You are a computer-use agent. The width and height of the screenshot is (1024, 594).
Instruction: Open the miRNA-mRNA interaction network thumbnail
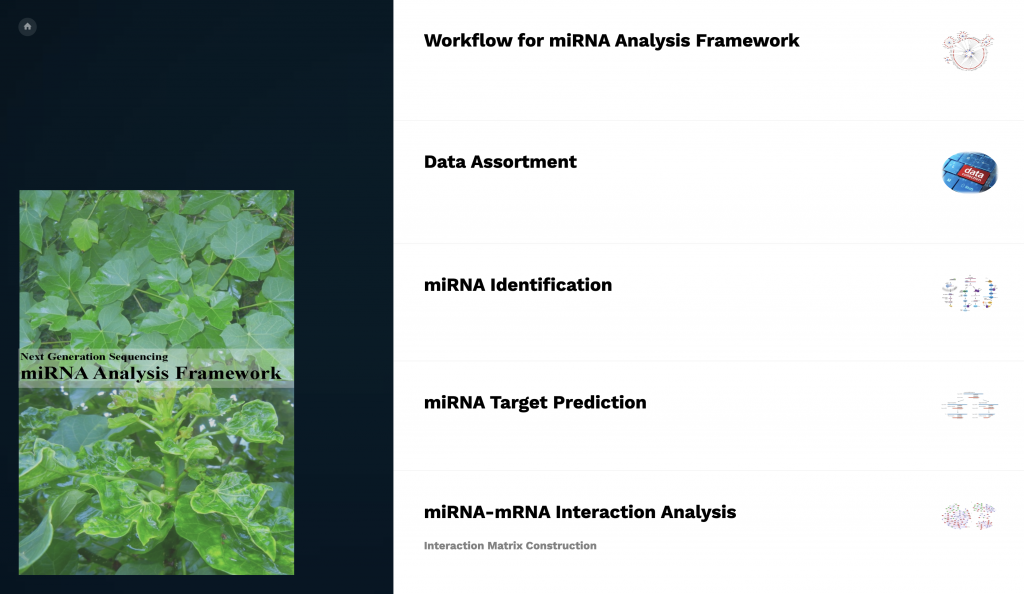coord(968,516)
